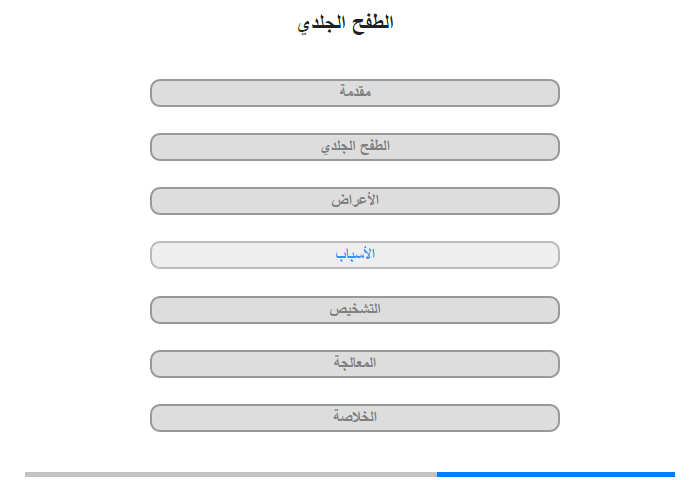Click the right end of blue progress bar
This screenshot has height=480, width=700.
[x=673, y=474]
